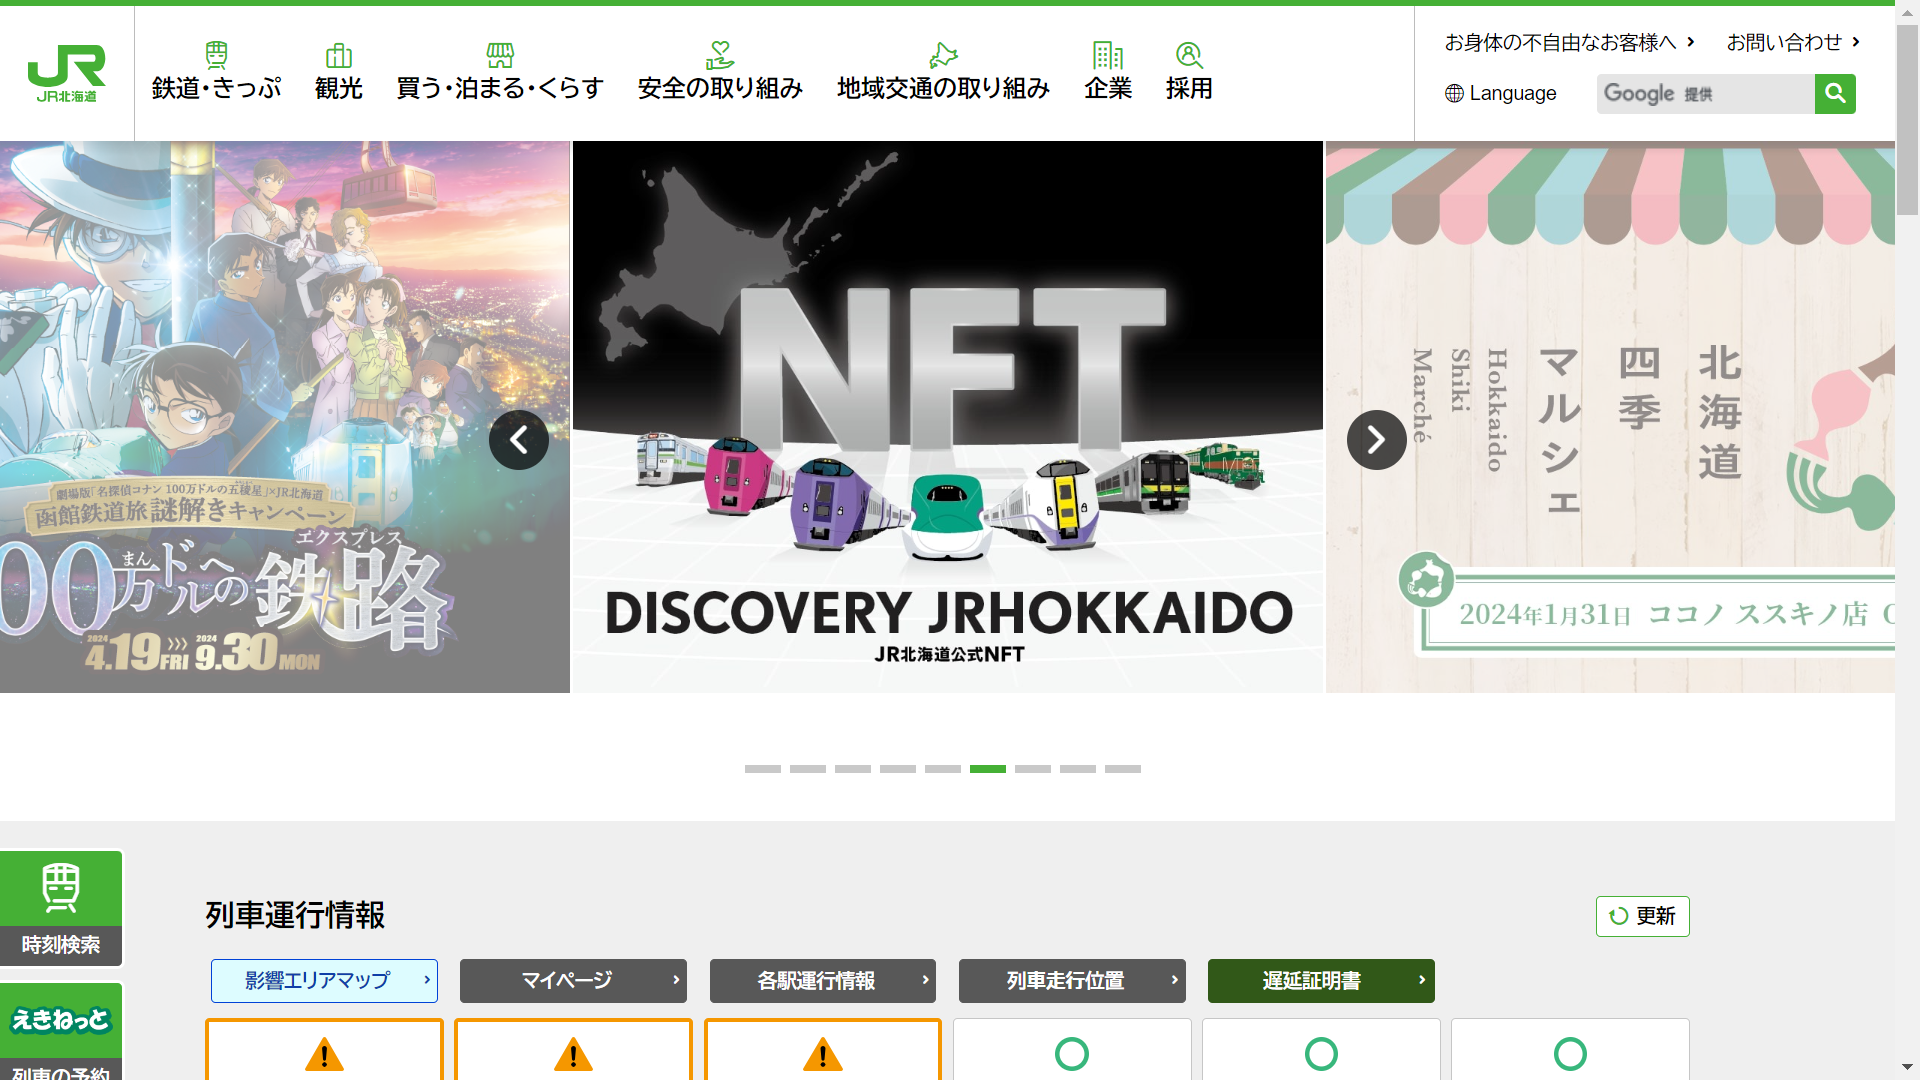Open the 観光 menu

click(x=339, y=89)
